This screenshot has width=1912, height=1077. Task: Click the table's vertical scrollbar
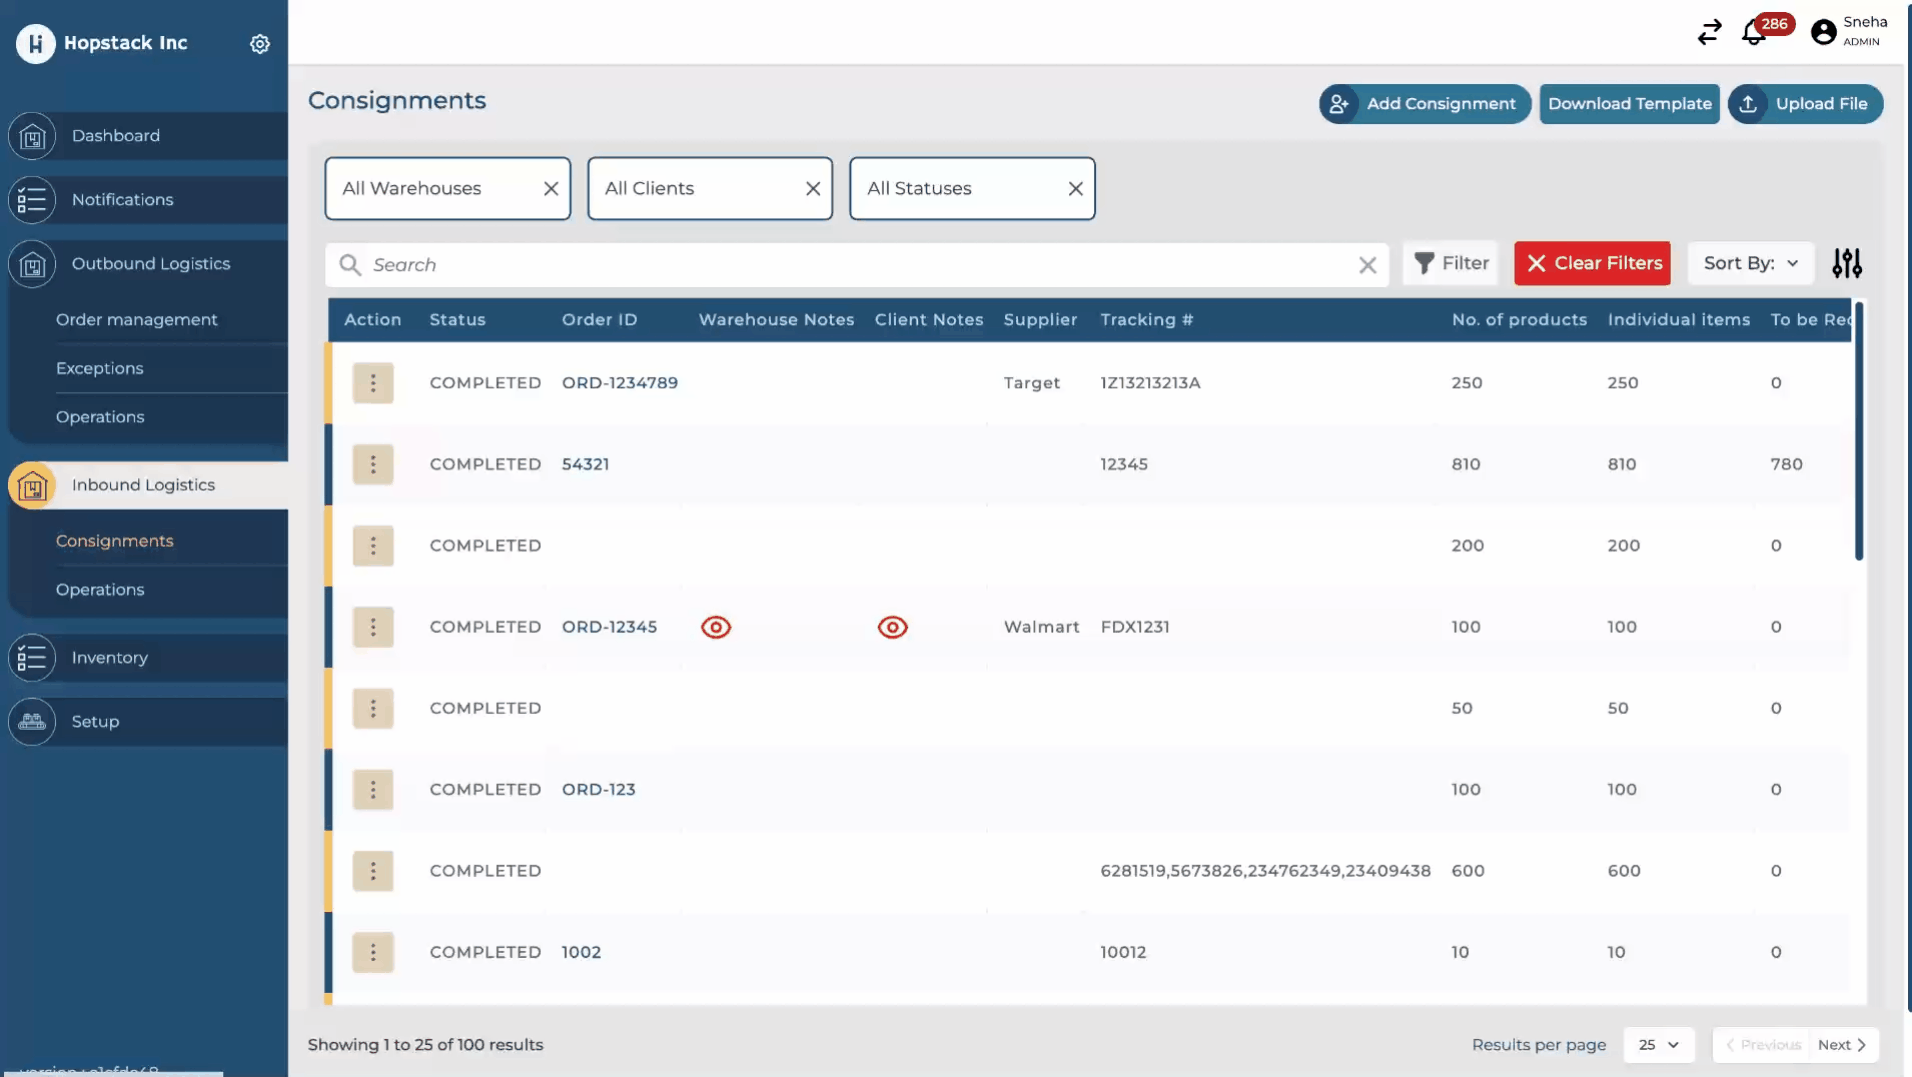(x=1858, y=432)
